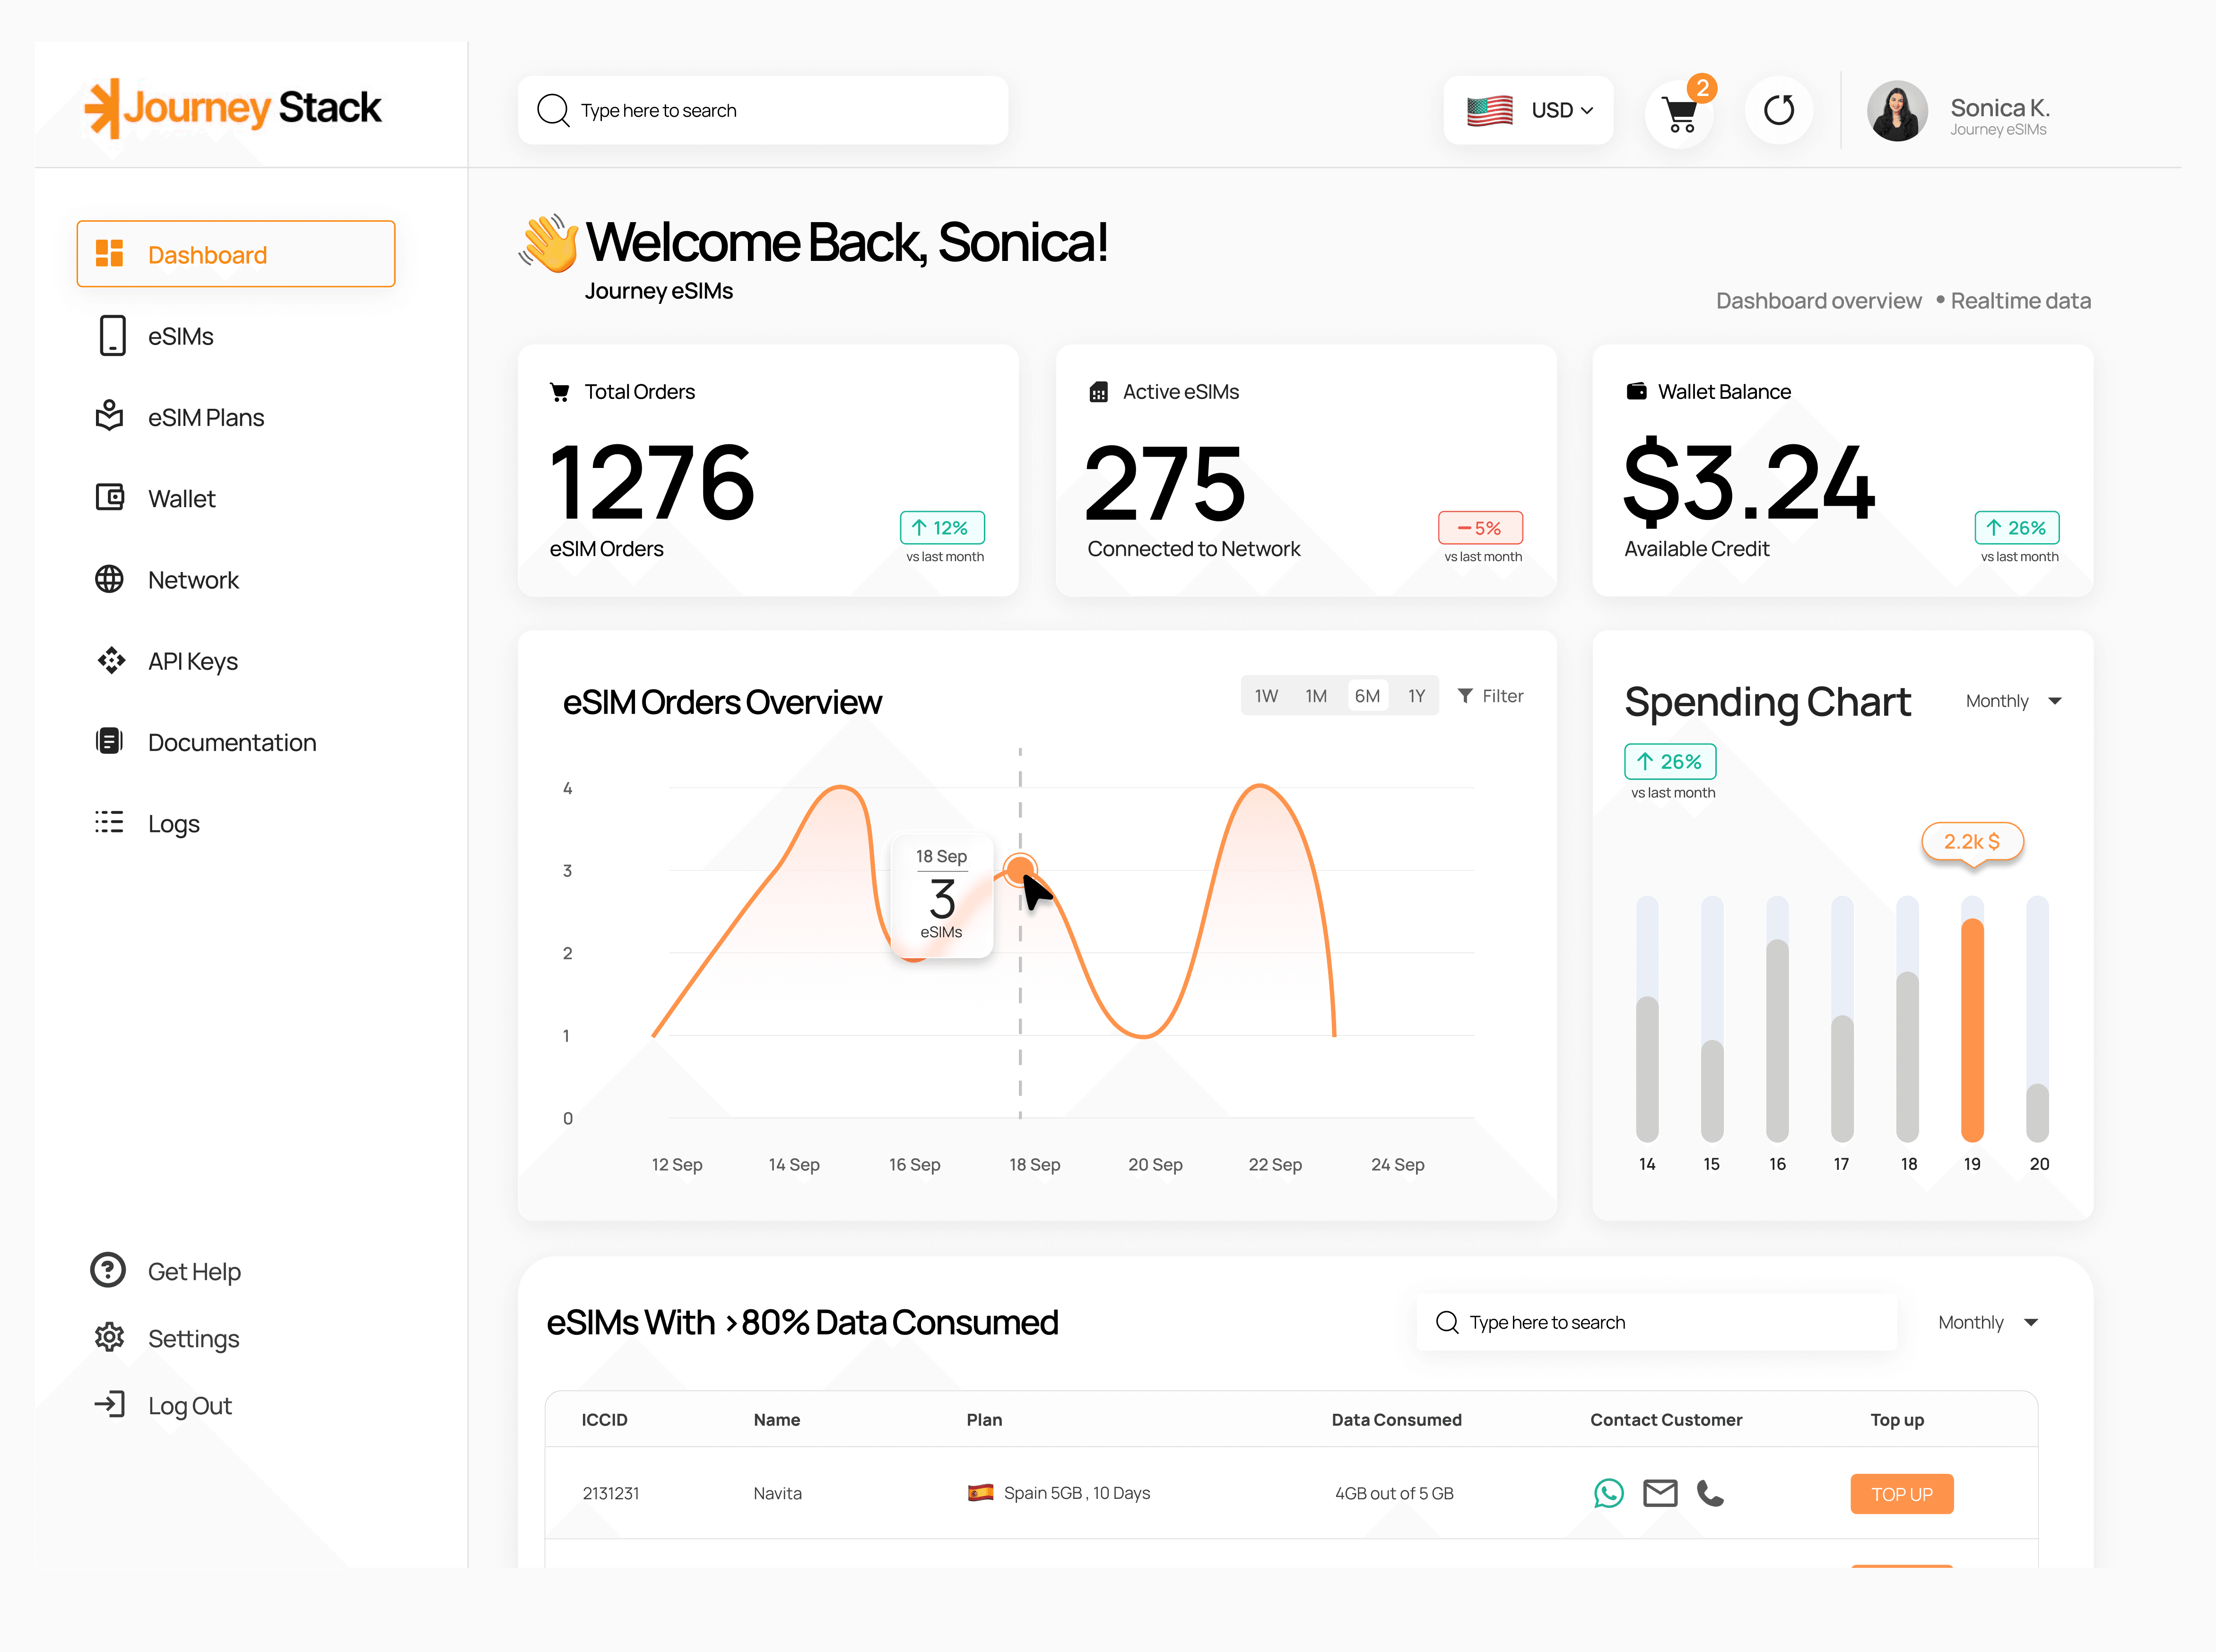
Task: Expand the Monthly dropdown for data consumed table
Action: coord(1988,1322)
